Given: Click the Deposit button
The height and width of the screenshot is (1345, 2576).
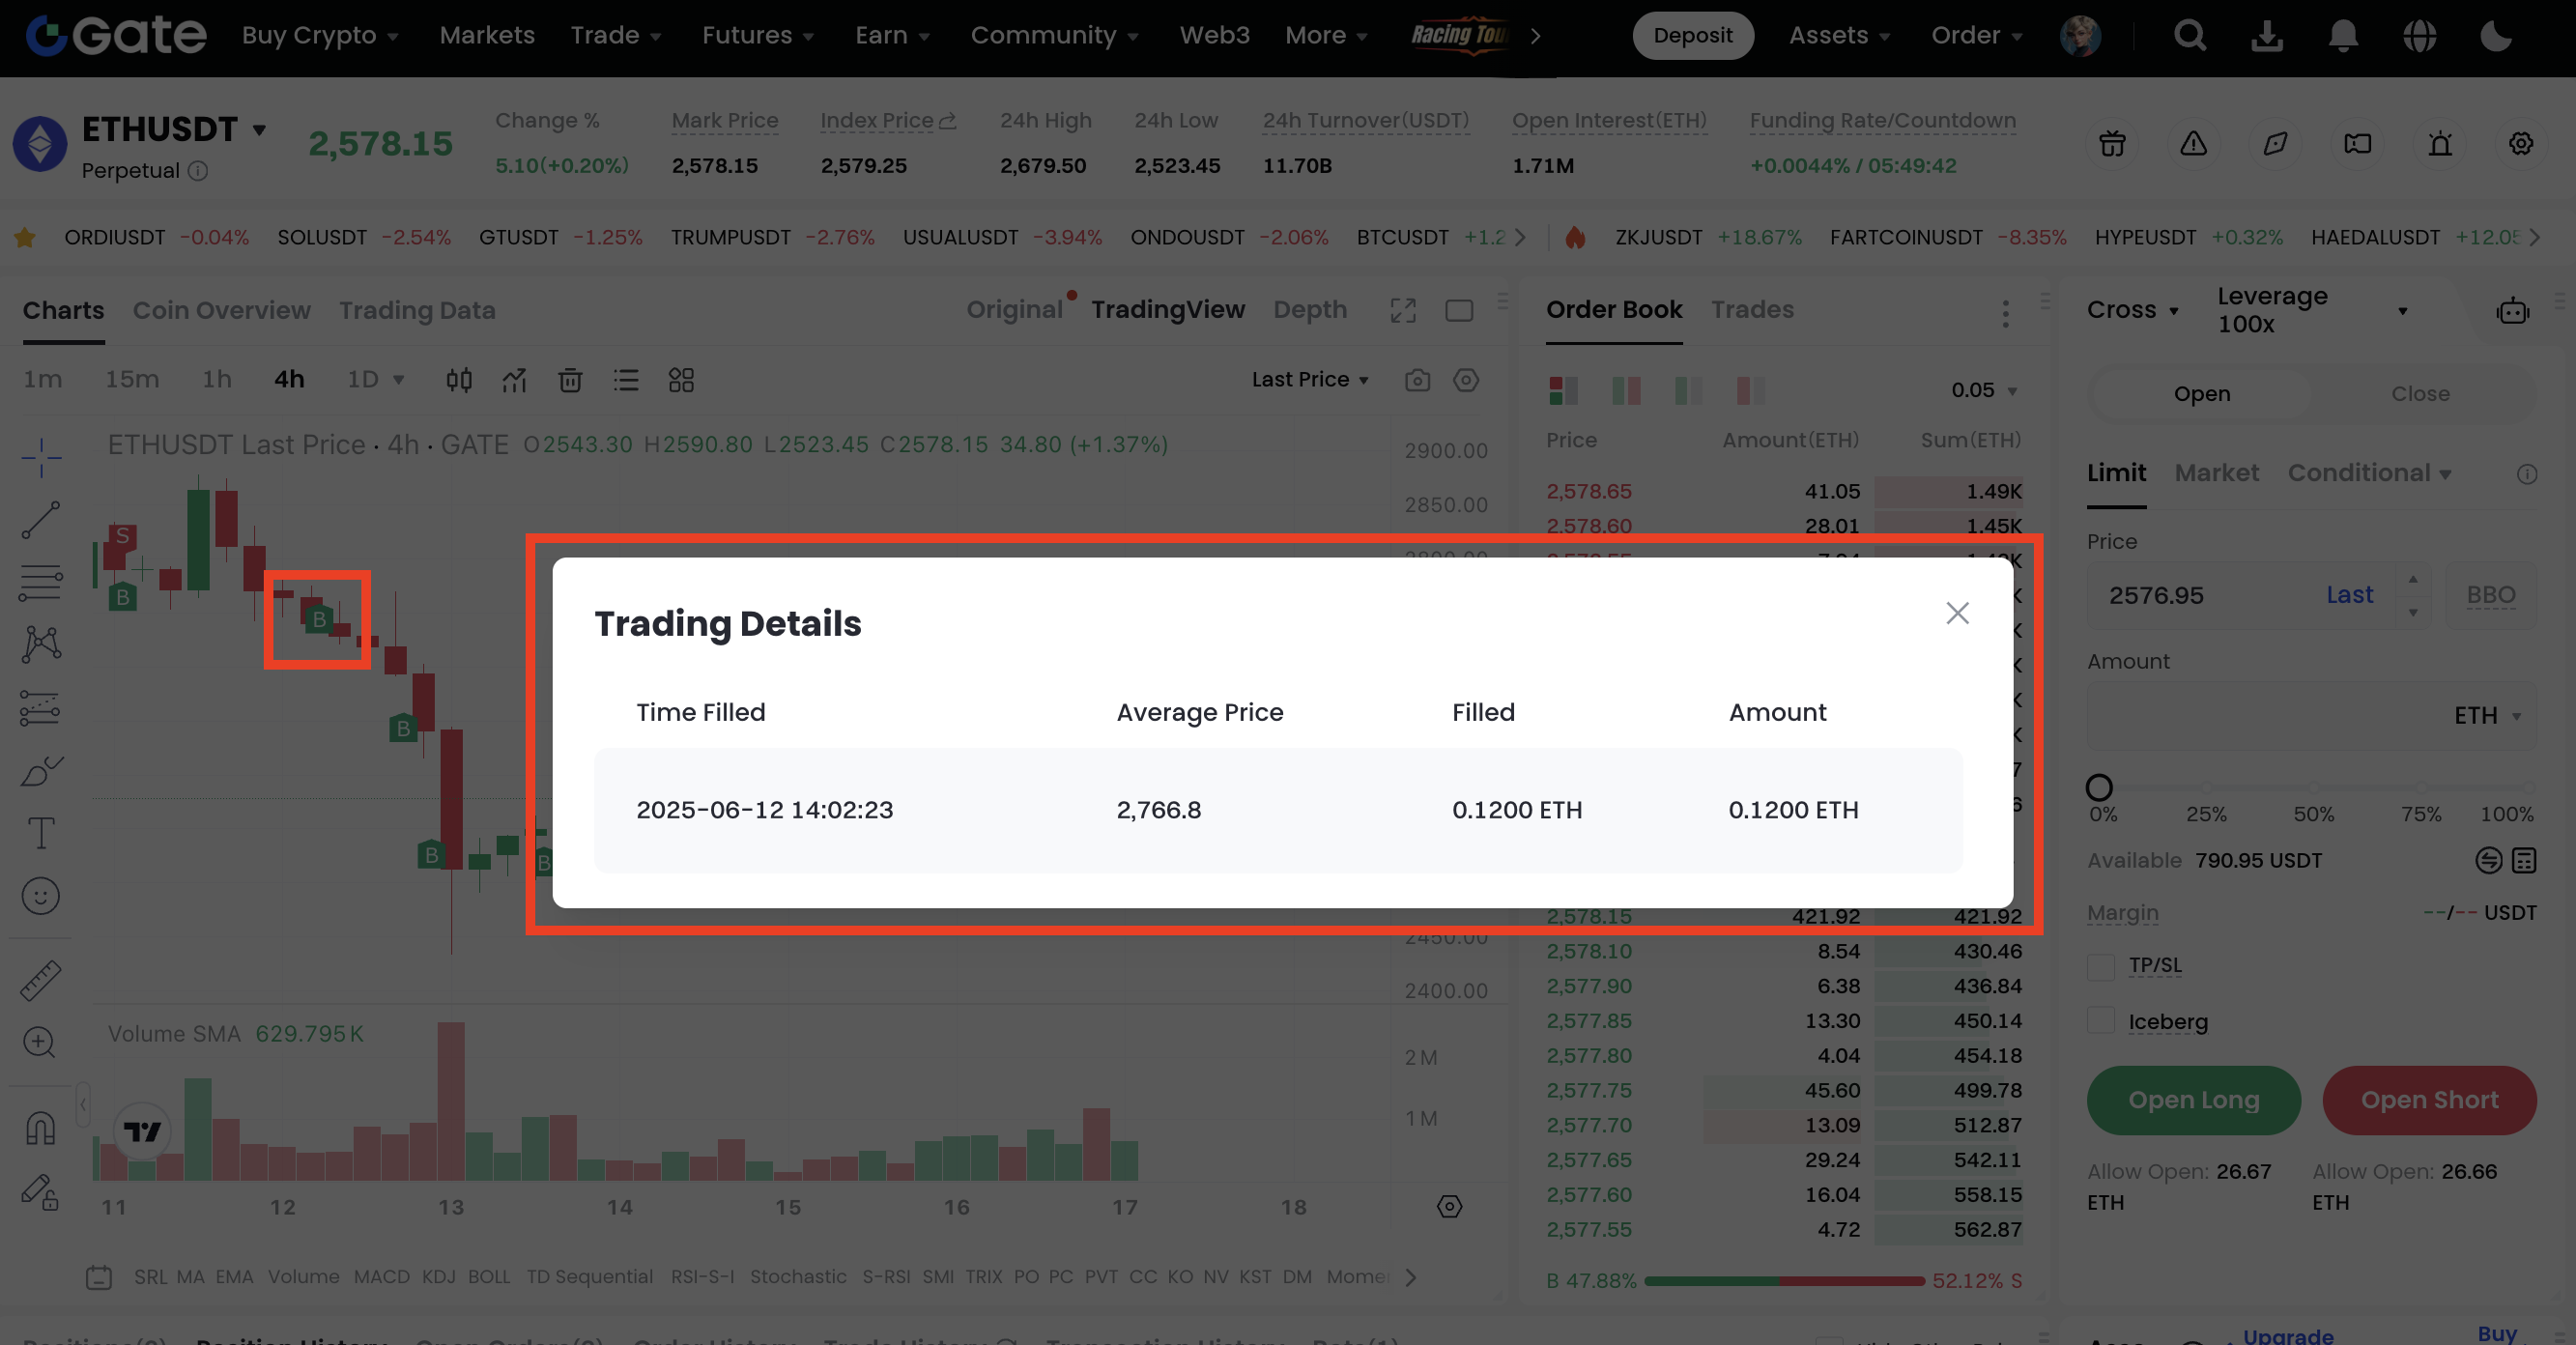Looking at the screenshot, I should click(1692, 36).
